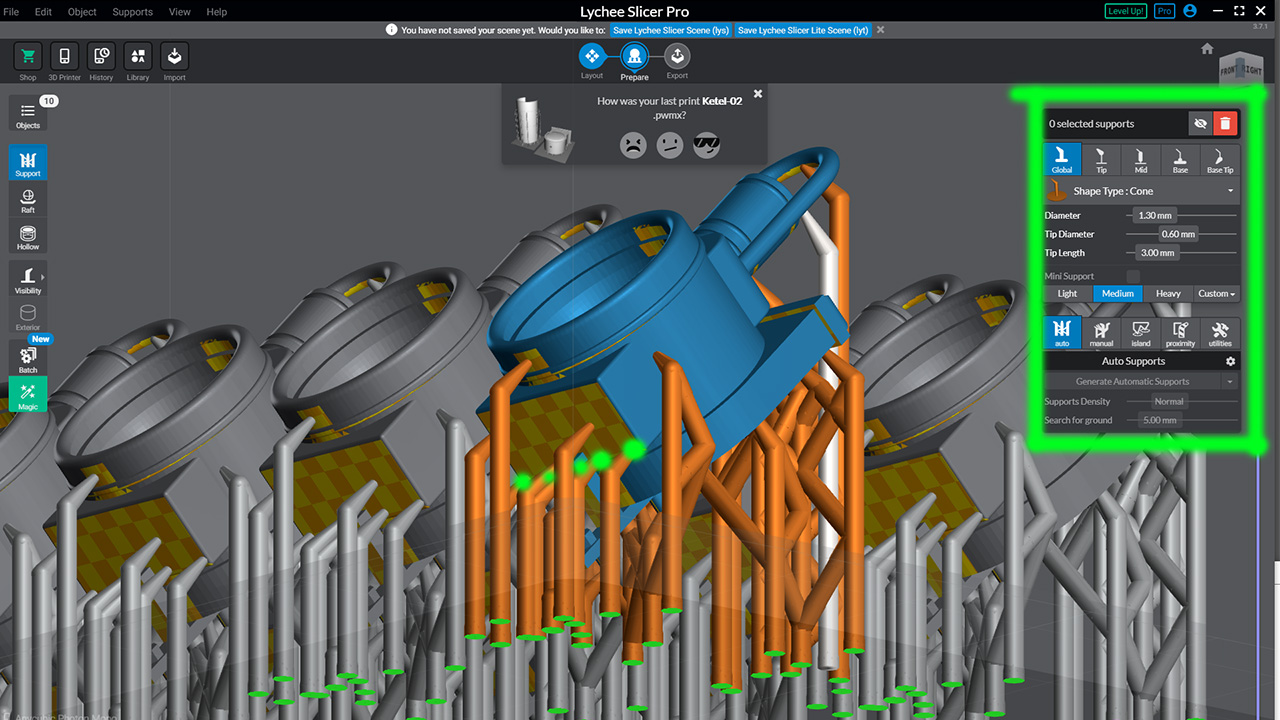Click the view orientation cube

coord(1240,71)
